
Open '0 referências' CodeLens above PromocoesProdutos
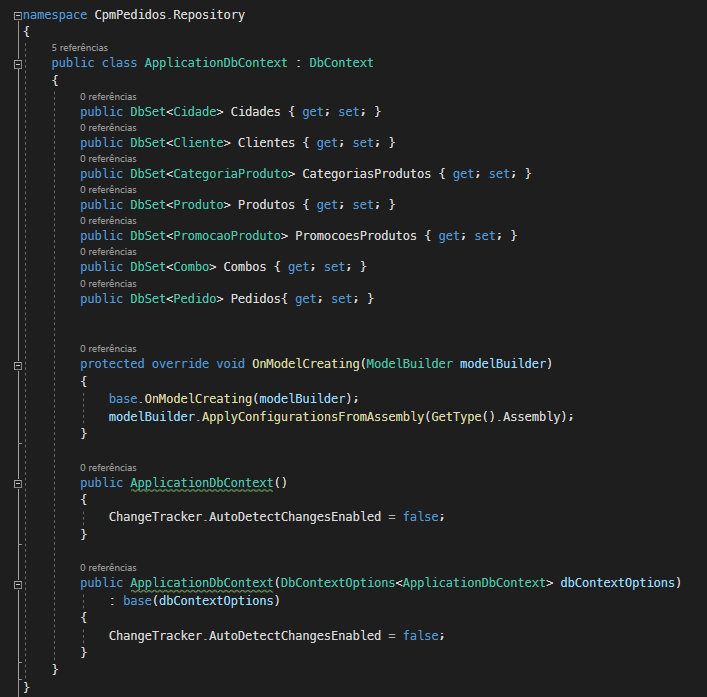tap(108, 221)
